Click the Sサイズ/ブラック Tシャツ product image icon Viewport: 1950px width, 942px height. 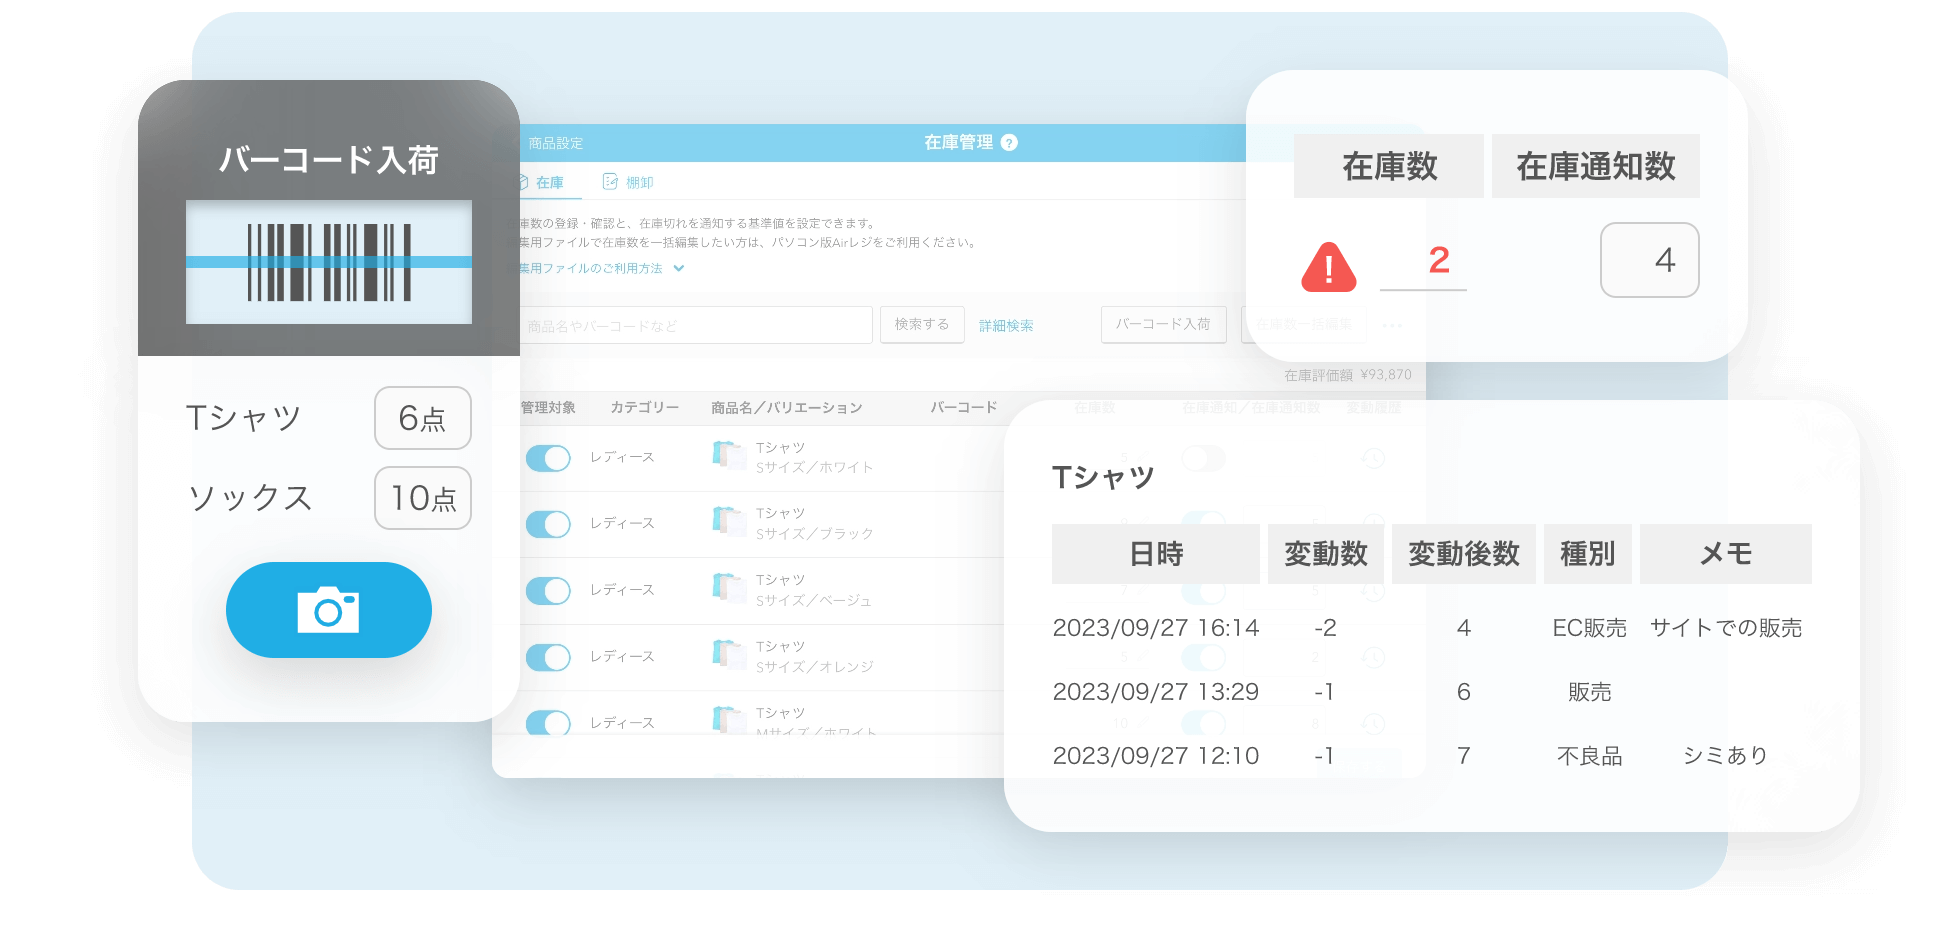(x=729, y=522)
